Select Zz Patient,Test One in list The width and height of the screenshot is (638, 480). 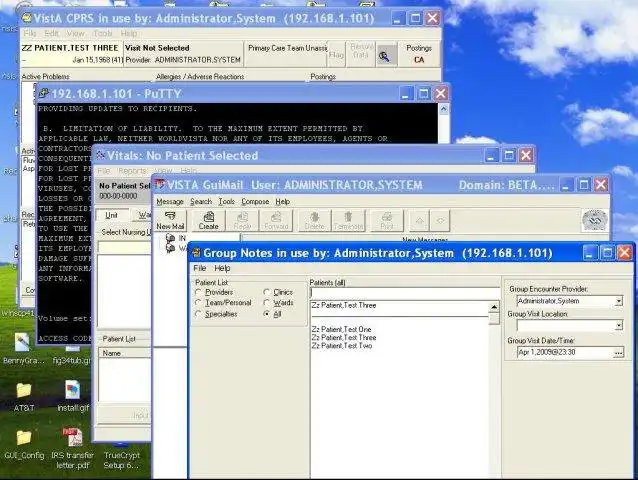[341, 329]
